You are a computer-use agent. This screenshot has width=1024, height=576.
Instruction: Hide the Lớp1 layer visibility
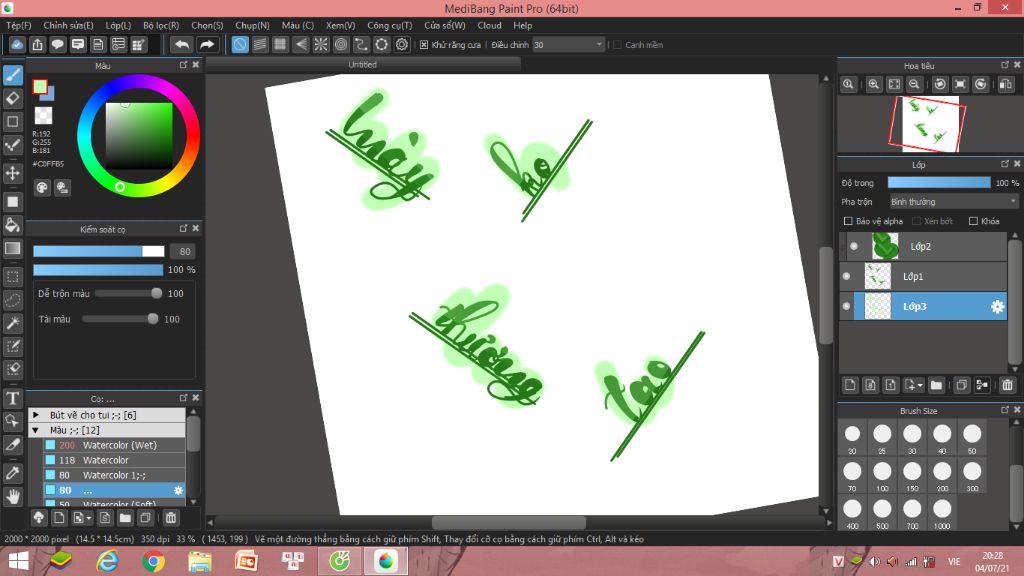847,276
